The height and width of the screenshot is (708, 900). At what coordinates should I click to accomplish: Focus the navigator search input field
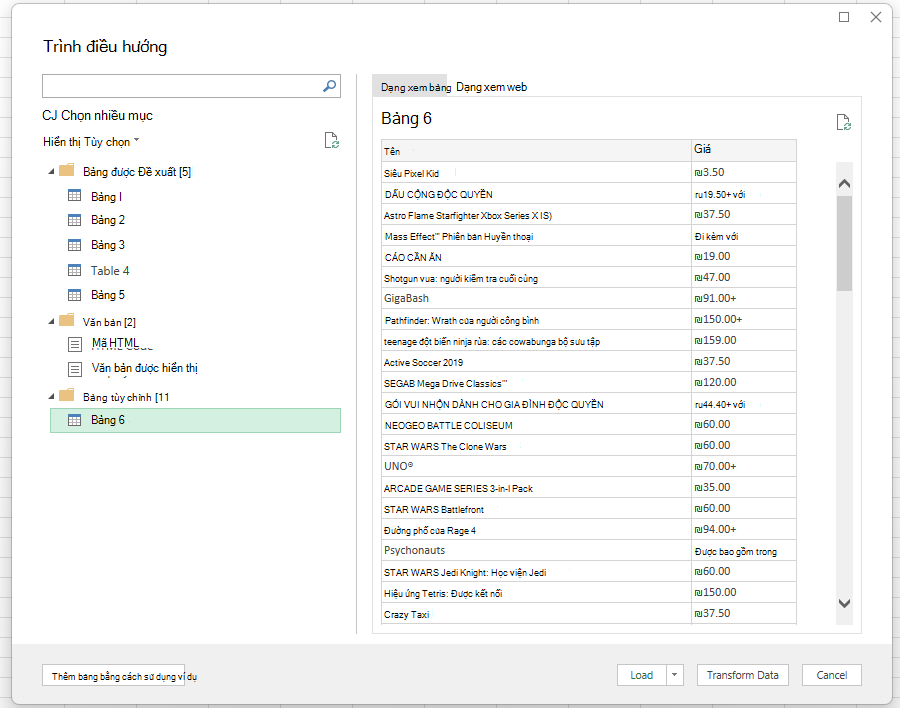pos(181,86)
